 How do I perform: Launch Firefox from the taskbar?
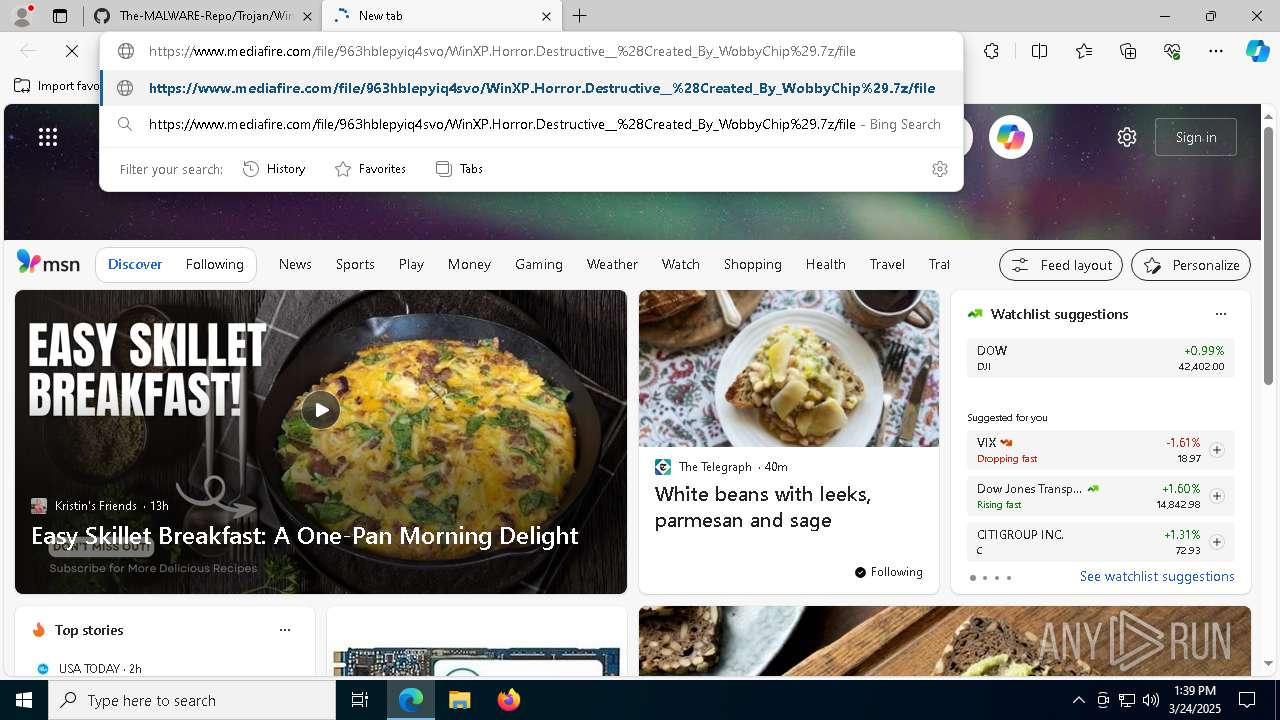(508, 700)
